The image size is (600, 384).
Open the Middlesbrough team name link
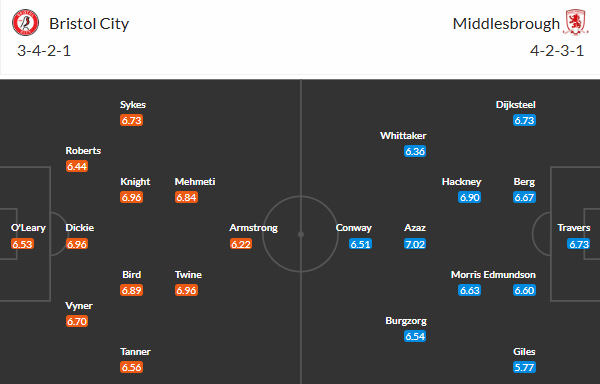[x=506, y=24]
